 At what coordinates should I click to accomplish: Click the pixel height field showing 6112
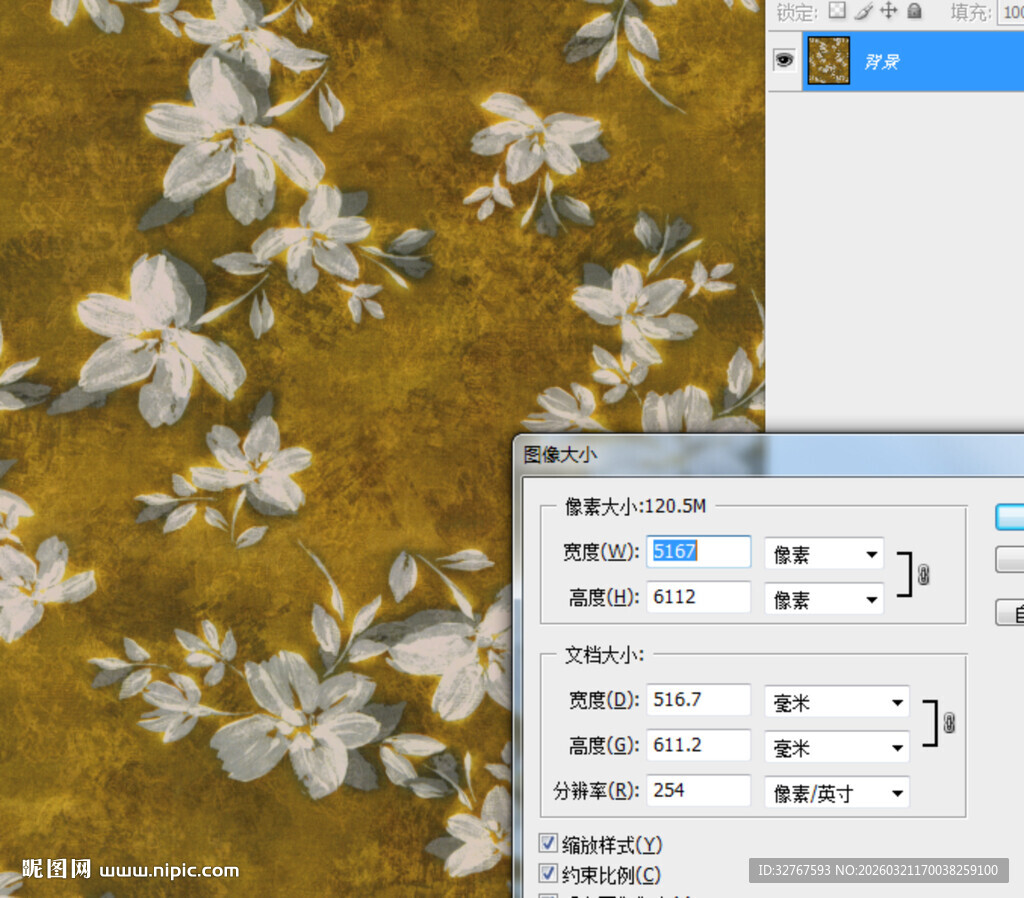tap(698, 597)
